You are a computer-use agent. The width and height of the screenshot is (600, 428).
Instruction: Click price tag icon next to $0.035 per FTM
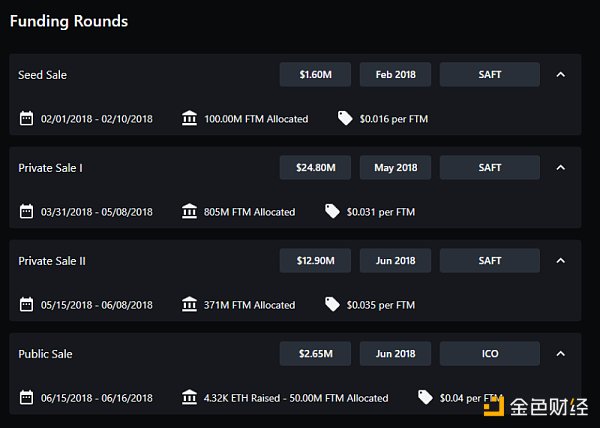click(332, 305)
